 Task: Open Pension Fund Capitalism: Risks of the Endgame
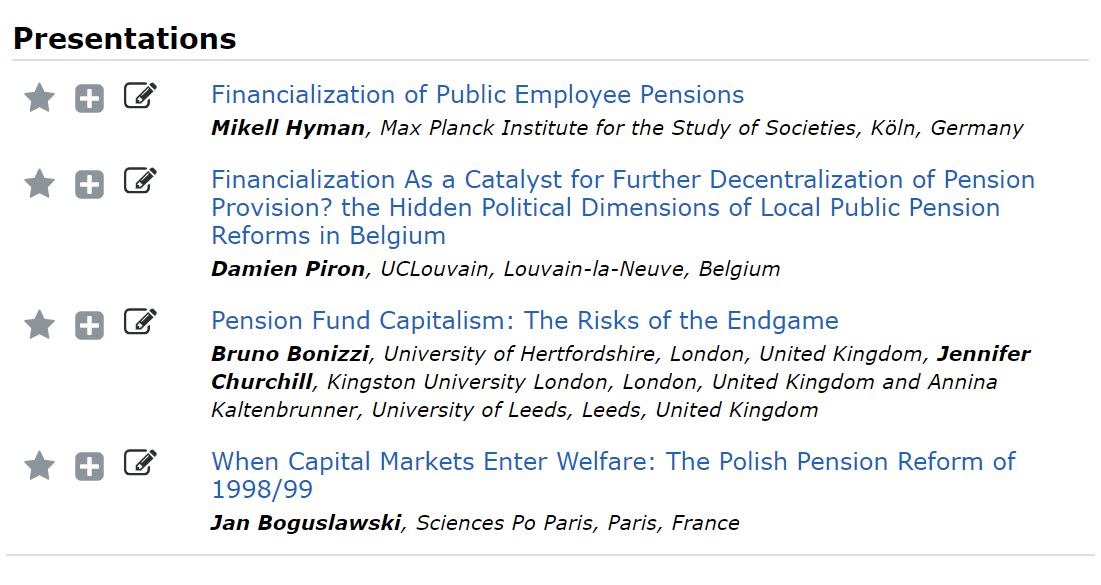(x=524, y=321)
